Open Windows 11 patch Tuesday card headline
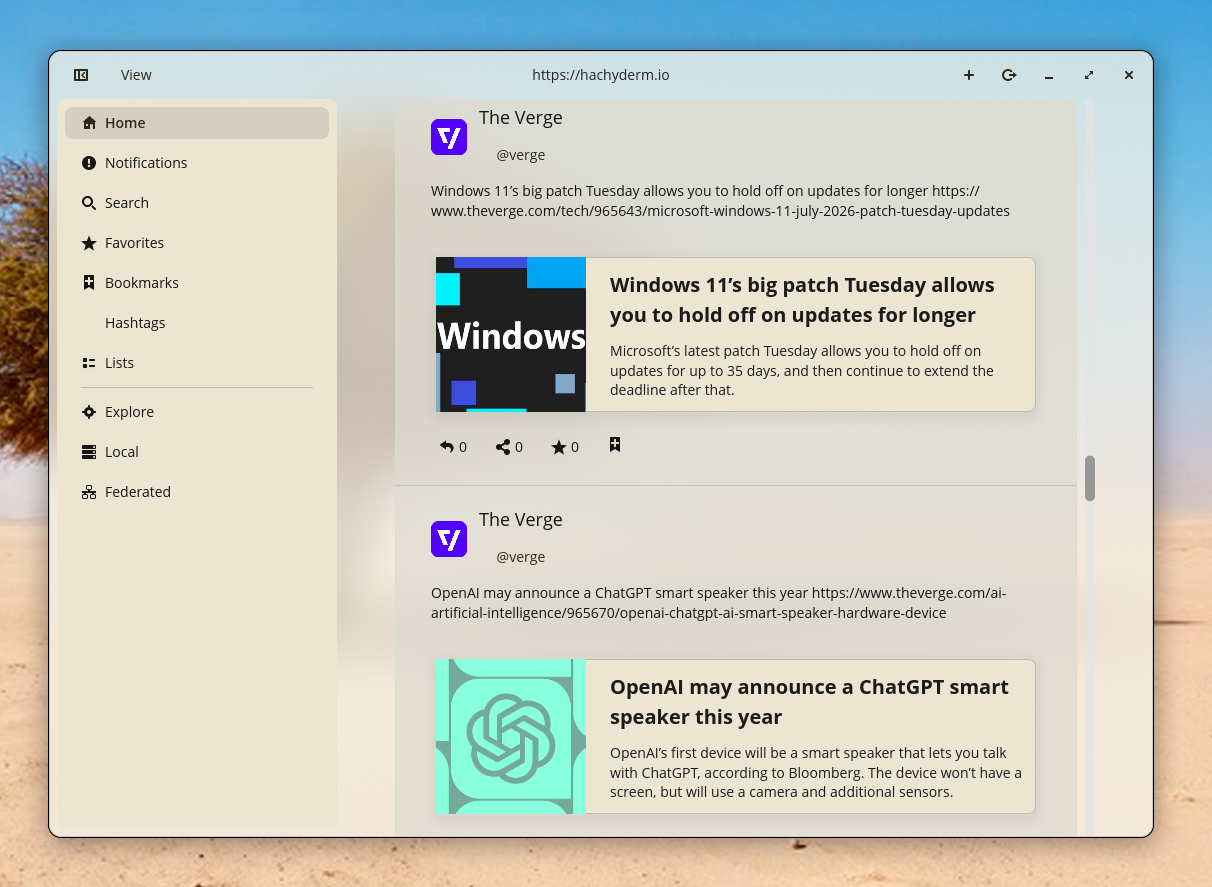The image size is (1212, 887). point(802,300)
